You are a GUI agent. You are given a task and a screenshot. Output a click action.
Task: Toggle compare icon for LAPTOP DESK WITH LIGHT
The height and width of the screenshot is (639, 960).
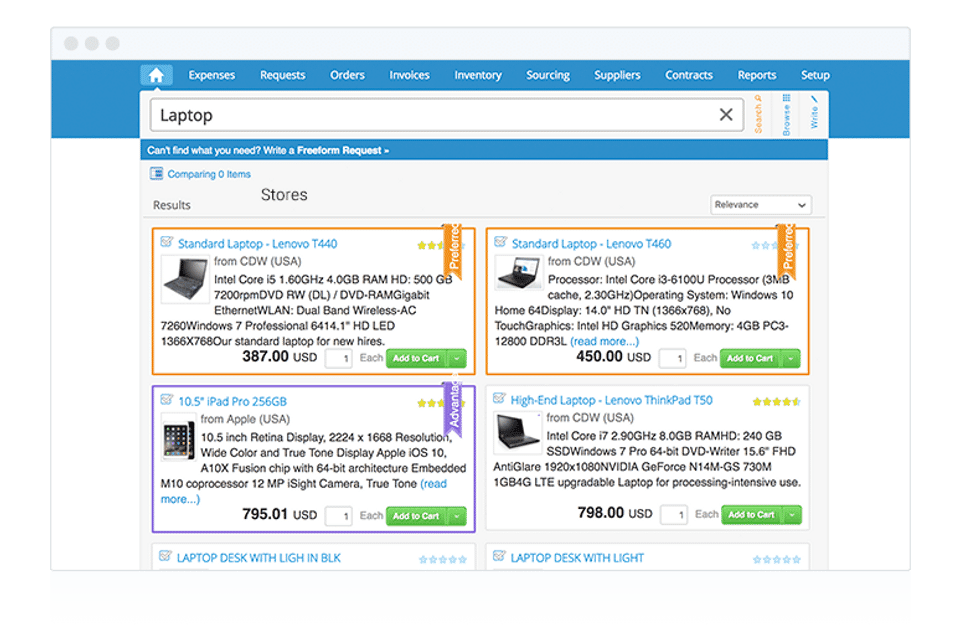click(x=499, y=556)
